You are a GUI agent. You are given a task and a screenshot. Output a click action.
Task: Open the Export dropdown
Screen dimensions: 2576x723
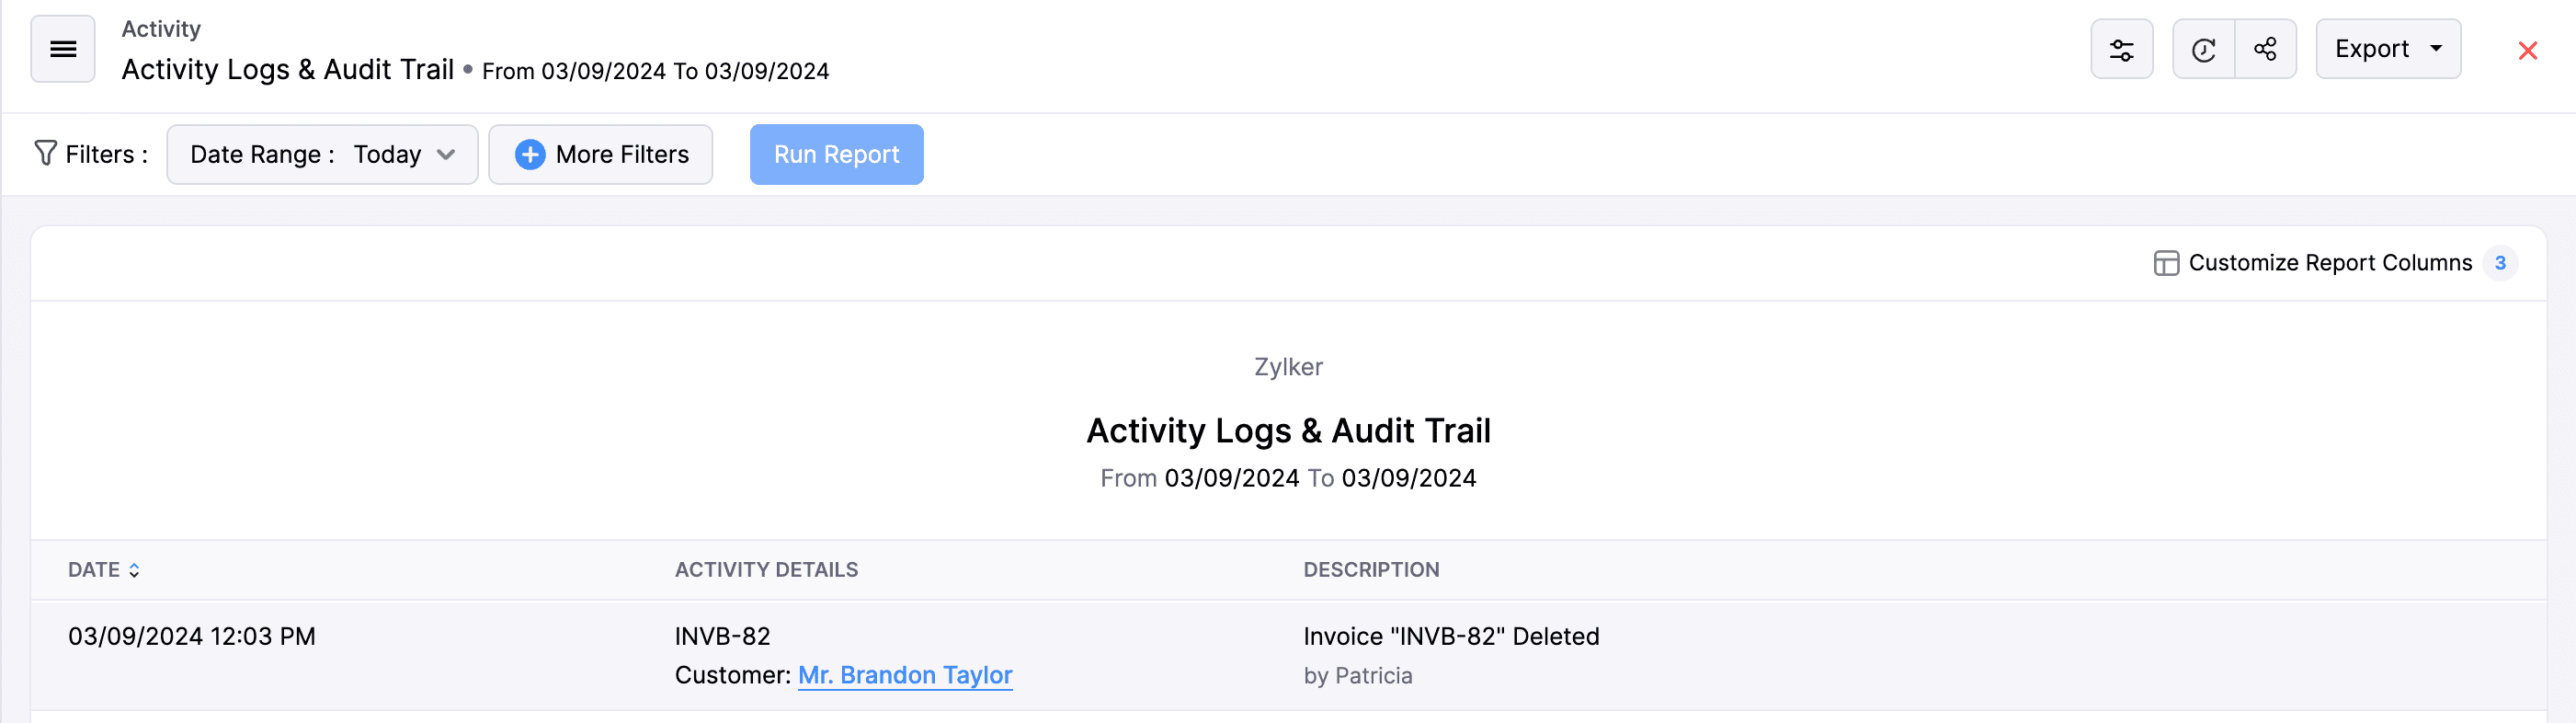(x=2388, y=48)
